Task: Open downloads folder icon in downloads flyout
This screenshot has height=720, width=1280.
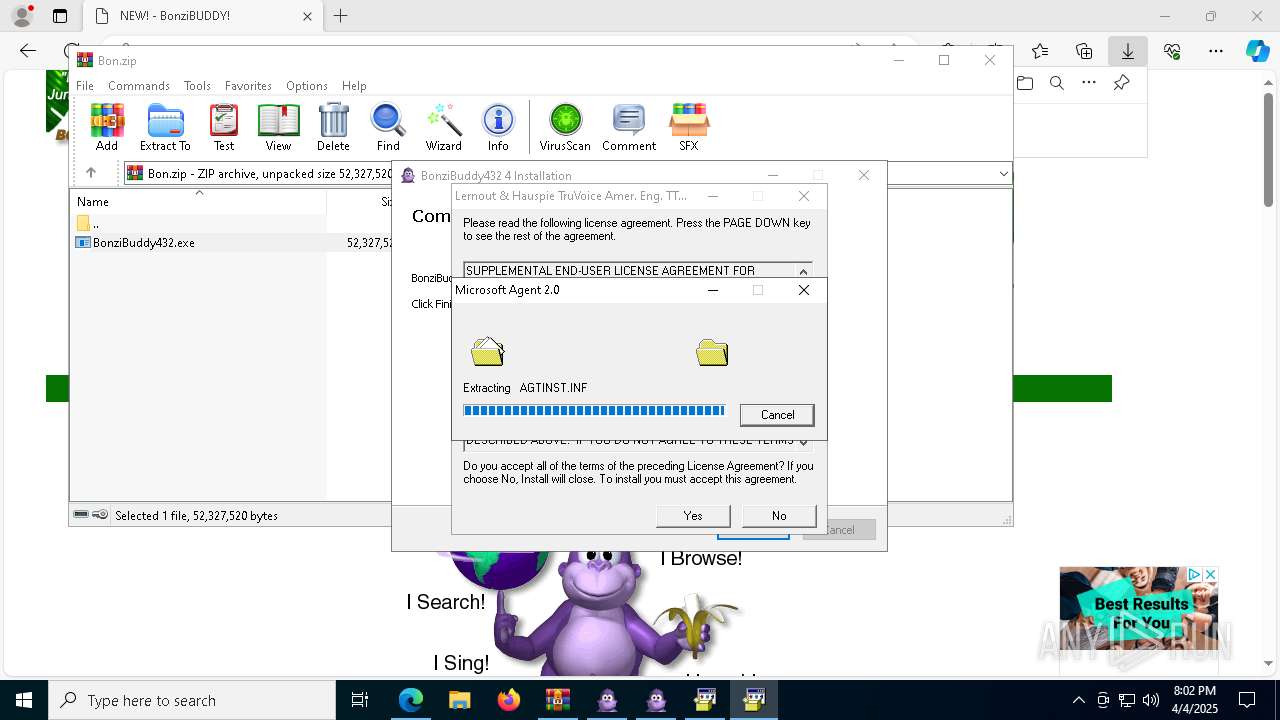Action: click(1025, 83)
